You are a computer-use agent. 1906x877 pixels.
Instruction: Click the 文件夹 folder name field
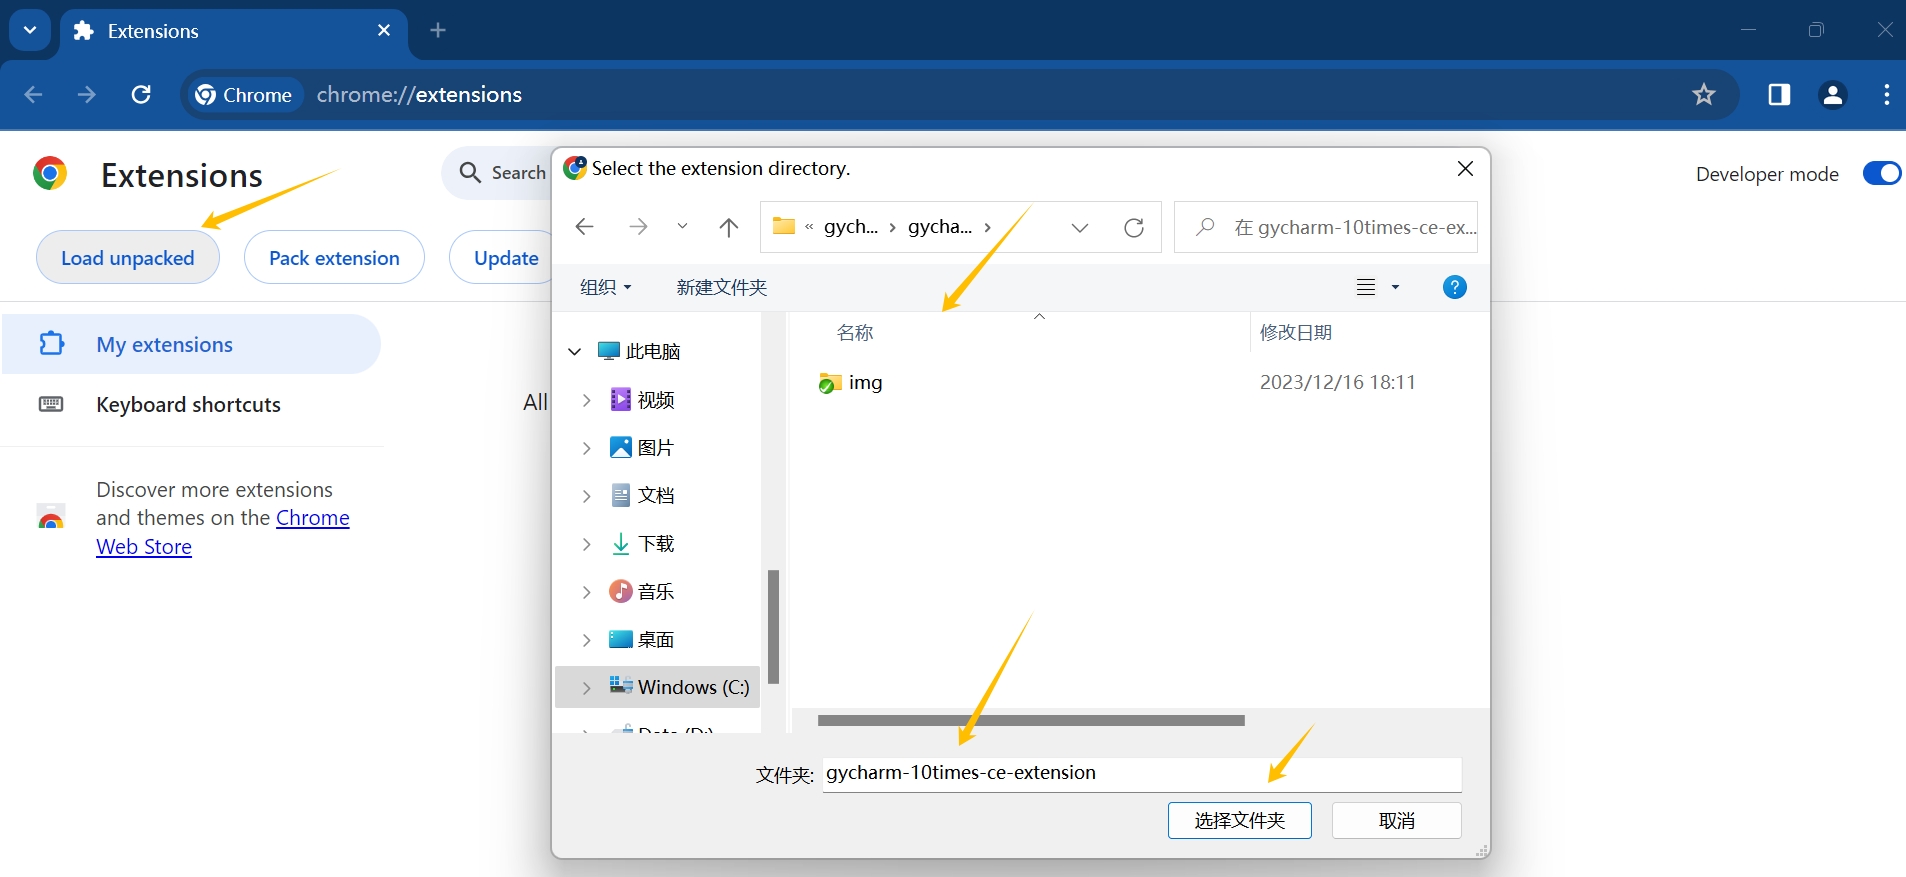[x=1142, y=774]
